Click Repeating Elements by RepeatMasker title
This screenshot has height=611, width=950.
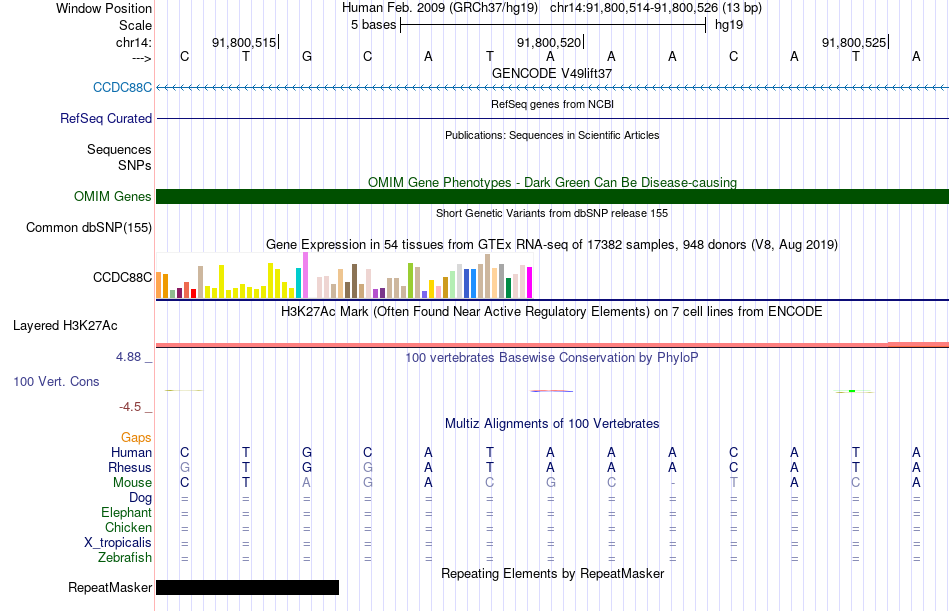[552, 573]
